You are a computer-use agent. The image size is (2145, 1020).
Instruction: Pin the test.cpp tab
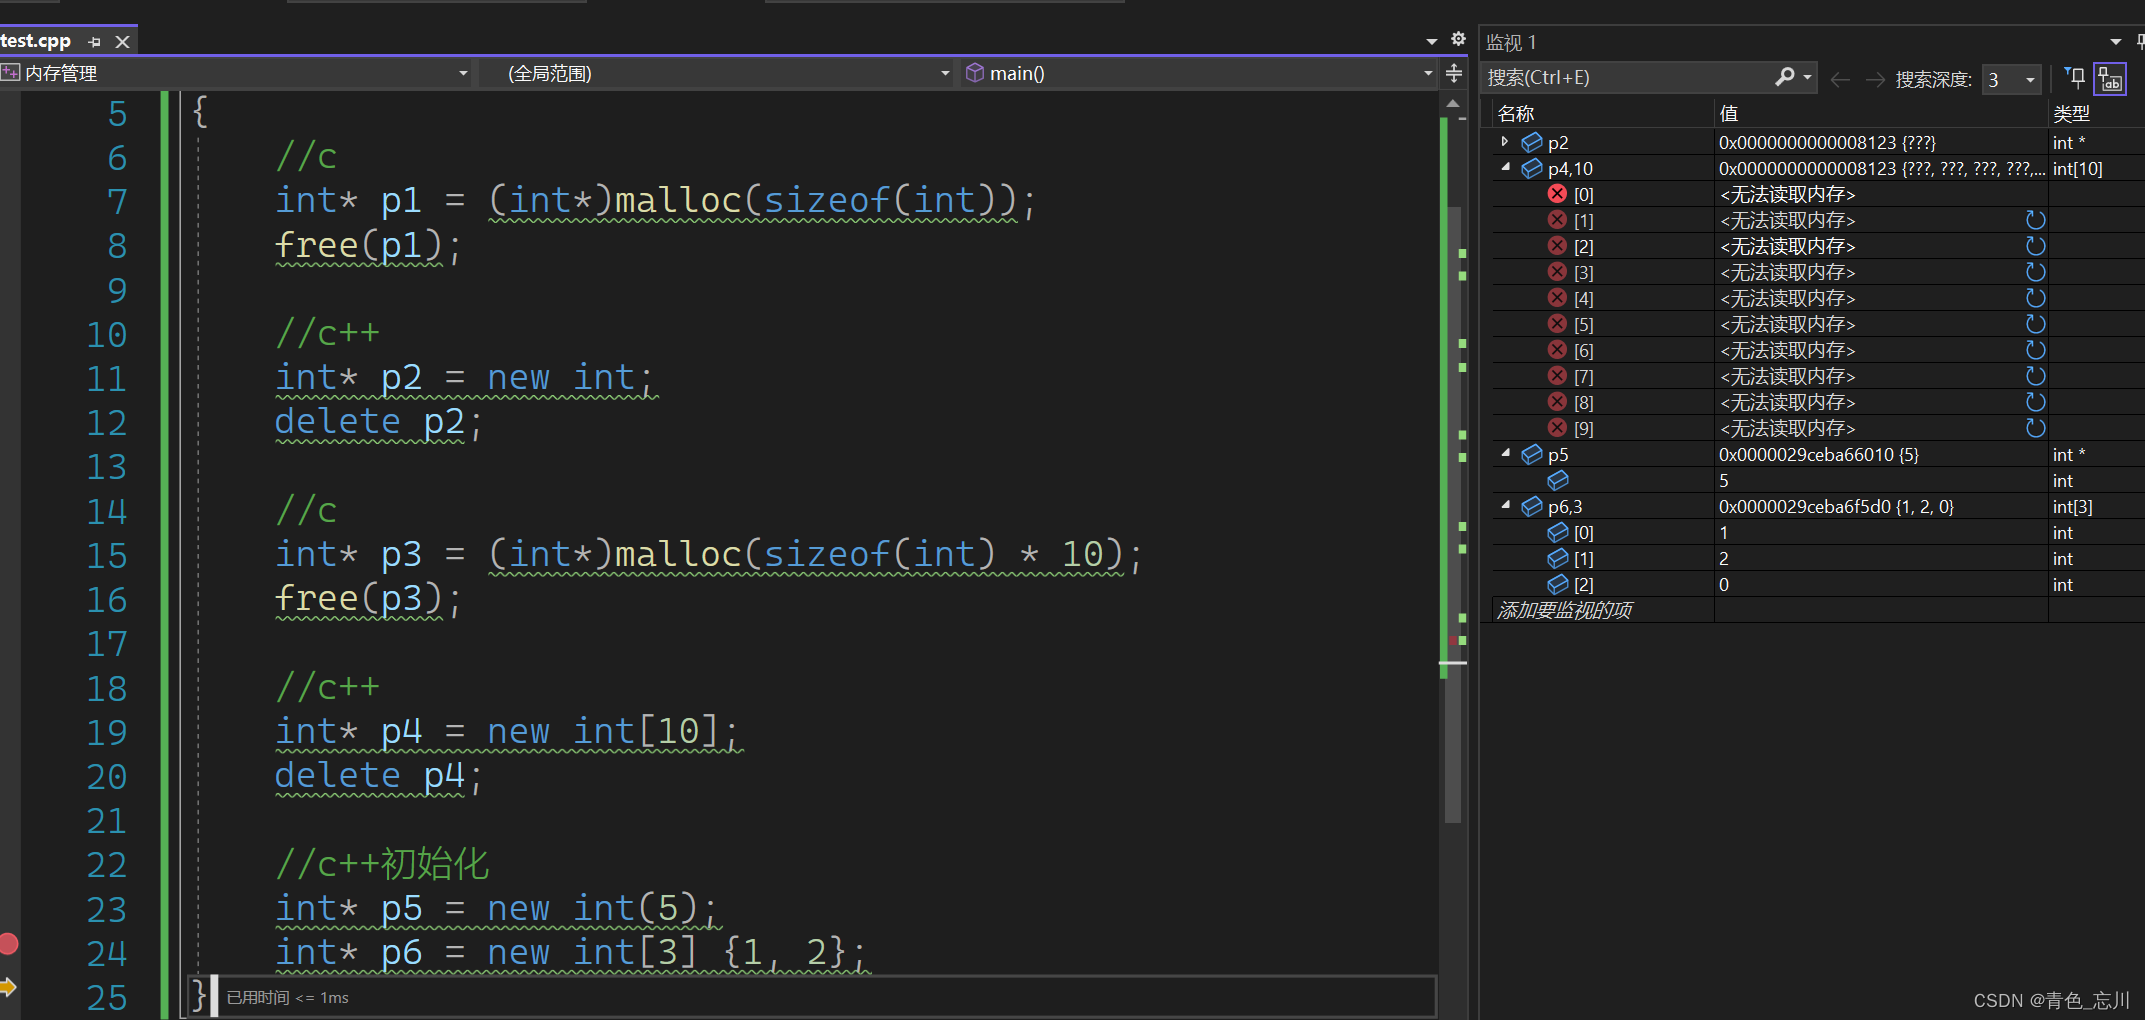tap(95, 42)
